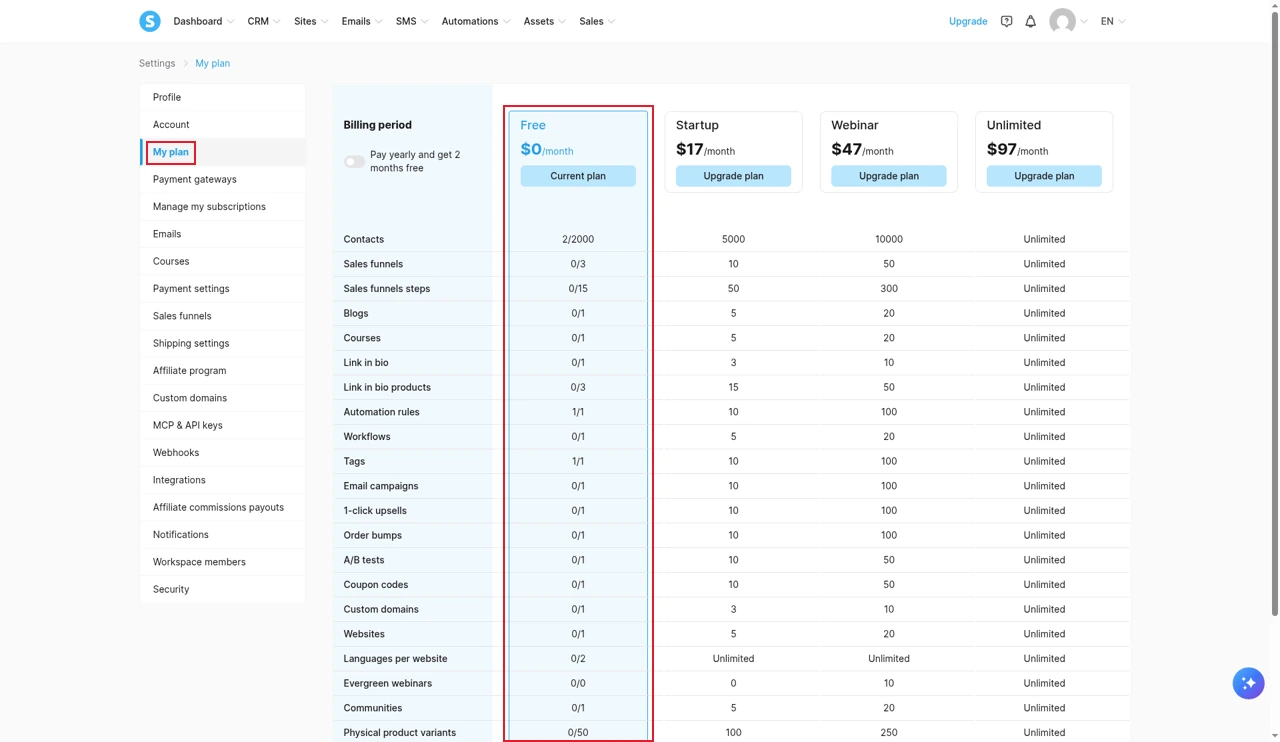The width and height of the screenshot is (1280, 742).
Task: Open Notifications settings in sidebar
Action: [223, 534]
